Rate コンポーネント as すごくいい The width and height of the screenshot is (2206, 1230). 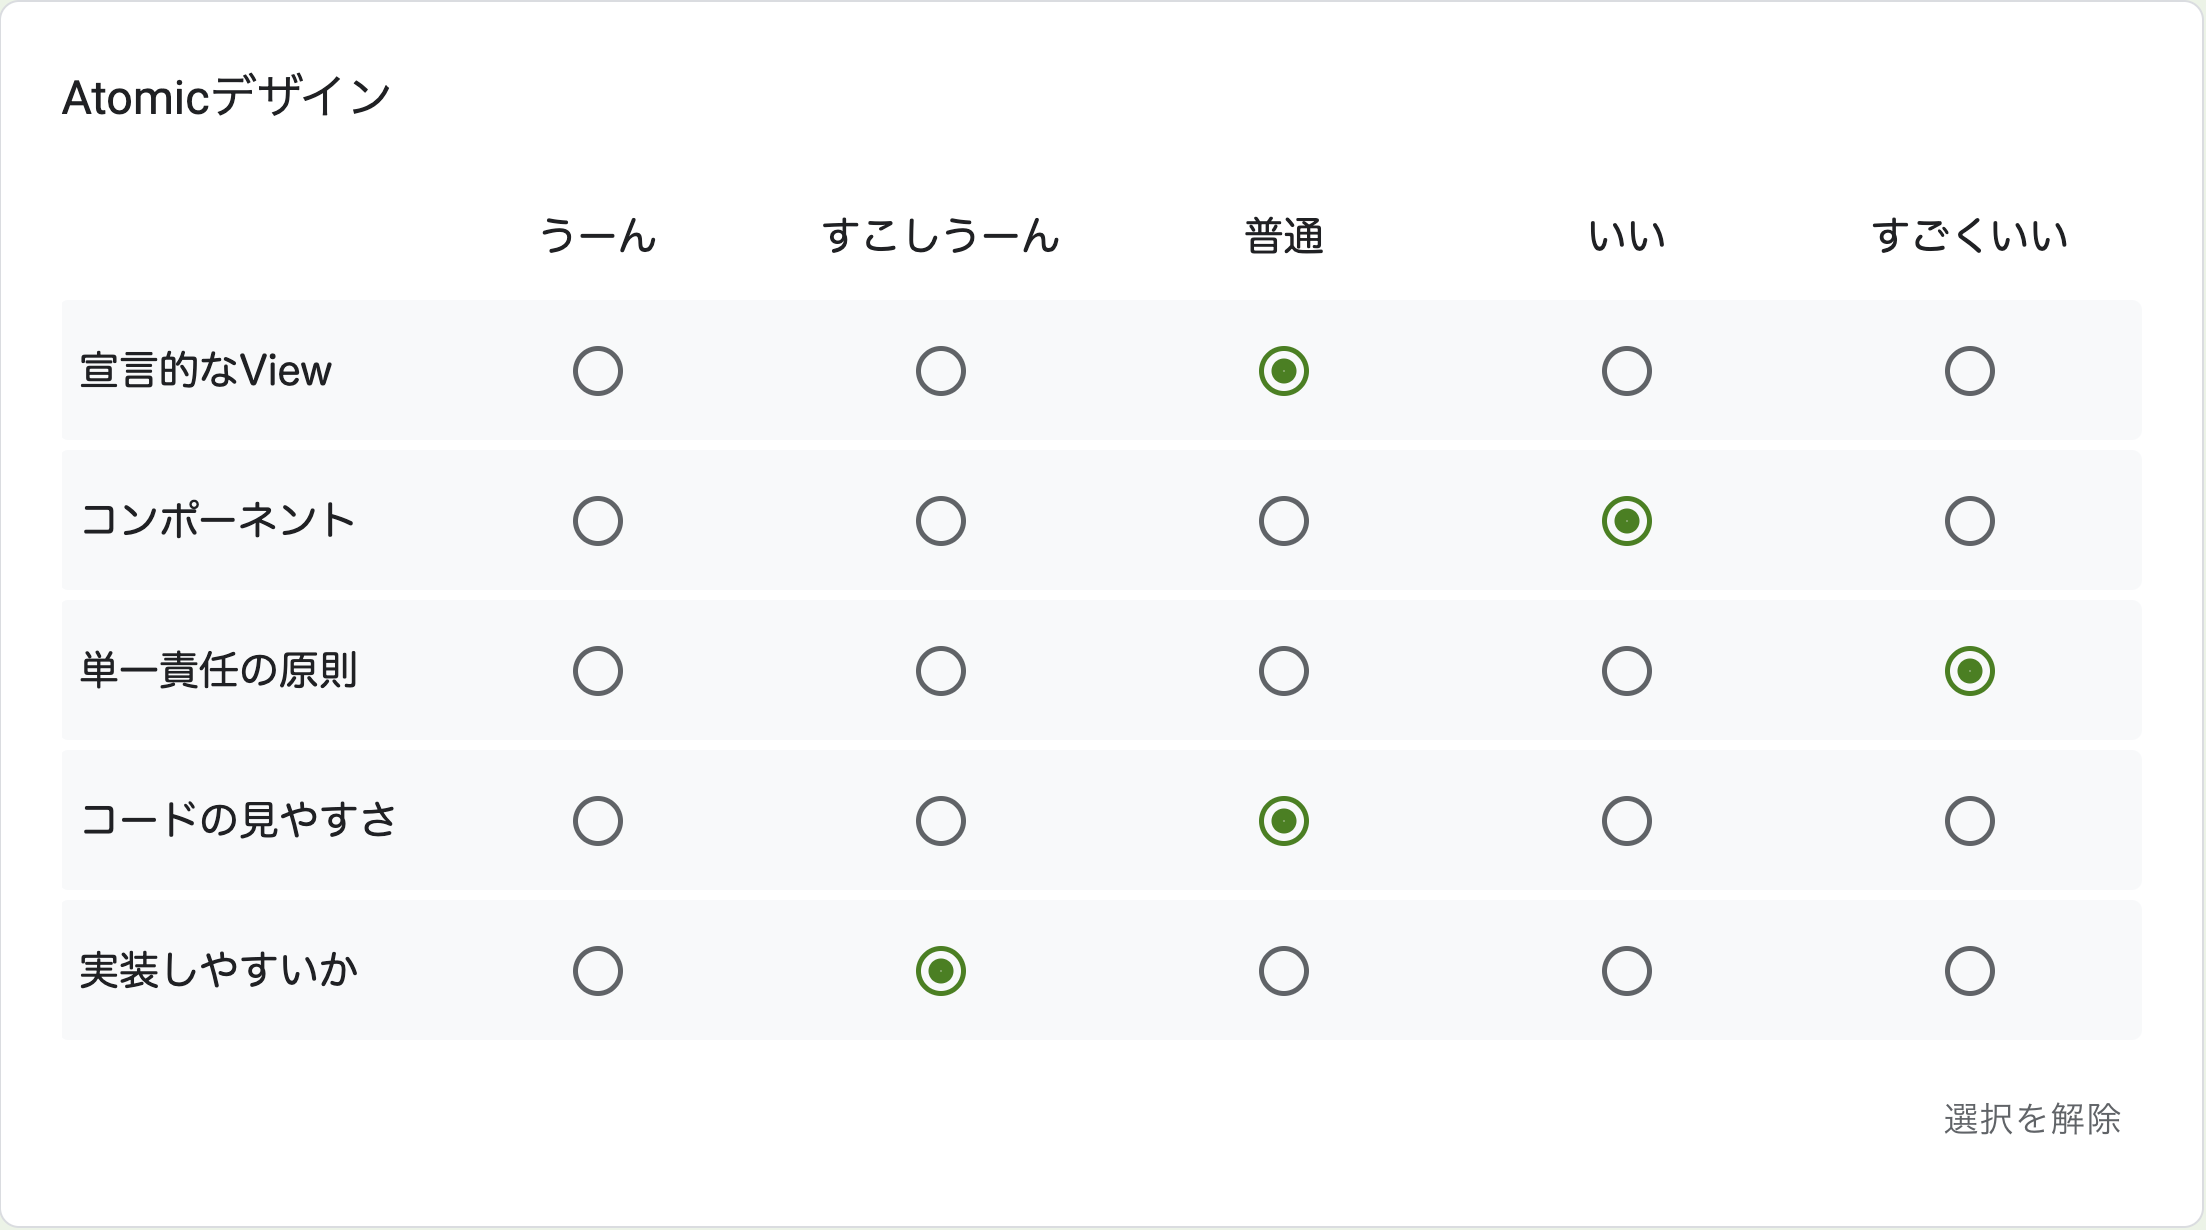(x=1969, y=520)
